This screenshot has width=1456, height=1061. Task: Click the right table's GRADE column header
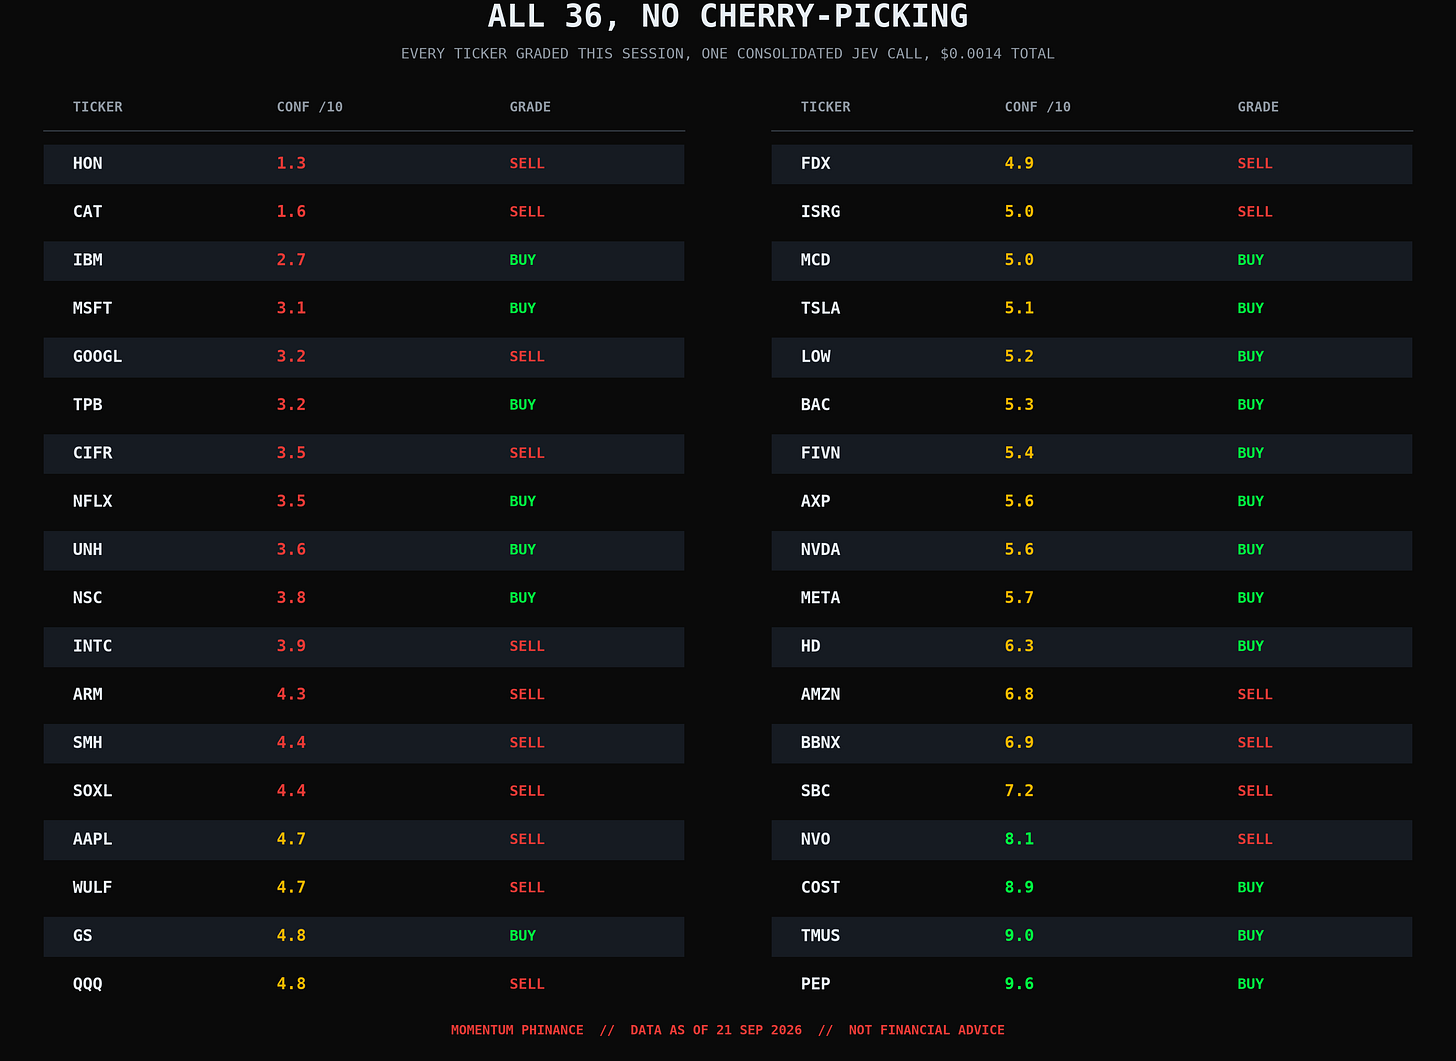[x=1258, y=107]
